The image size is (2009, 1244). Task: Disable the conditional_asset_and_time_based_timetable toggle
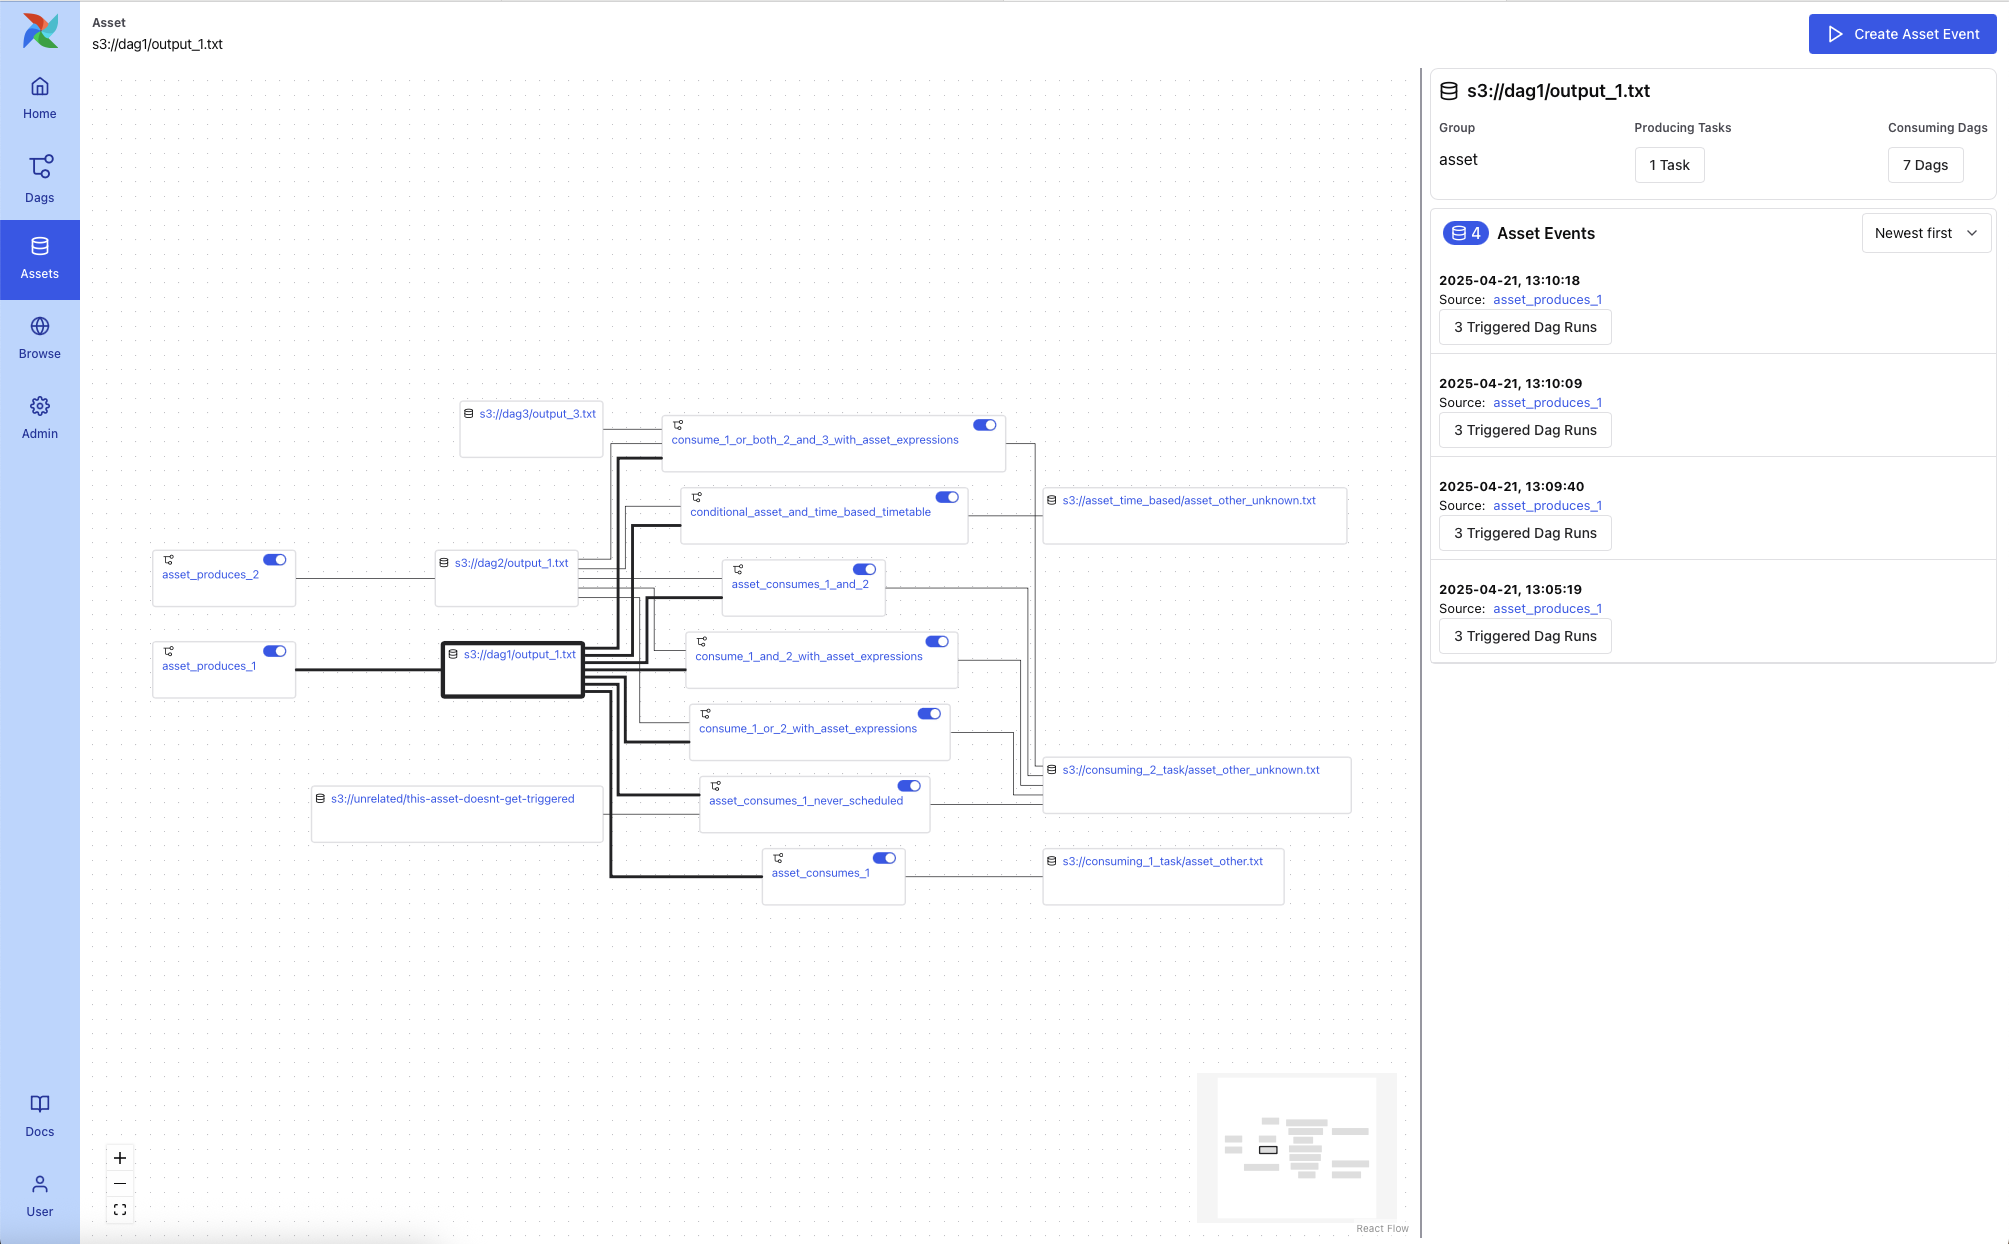947,497
